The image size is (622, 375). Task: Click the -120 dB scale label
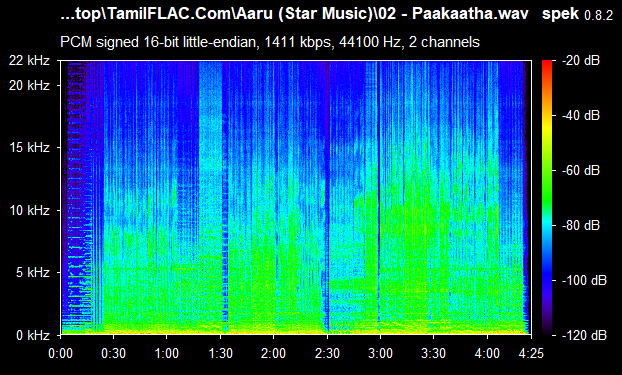(x=584, y=335)
